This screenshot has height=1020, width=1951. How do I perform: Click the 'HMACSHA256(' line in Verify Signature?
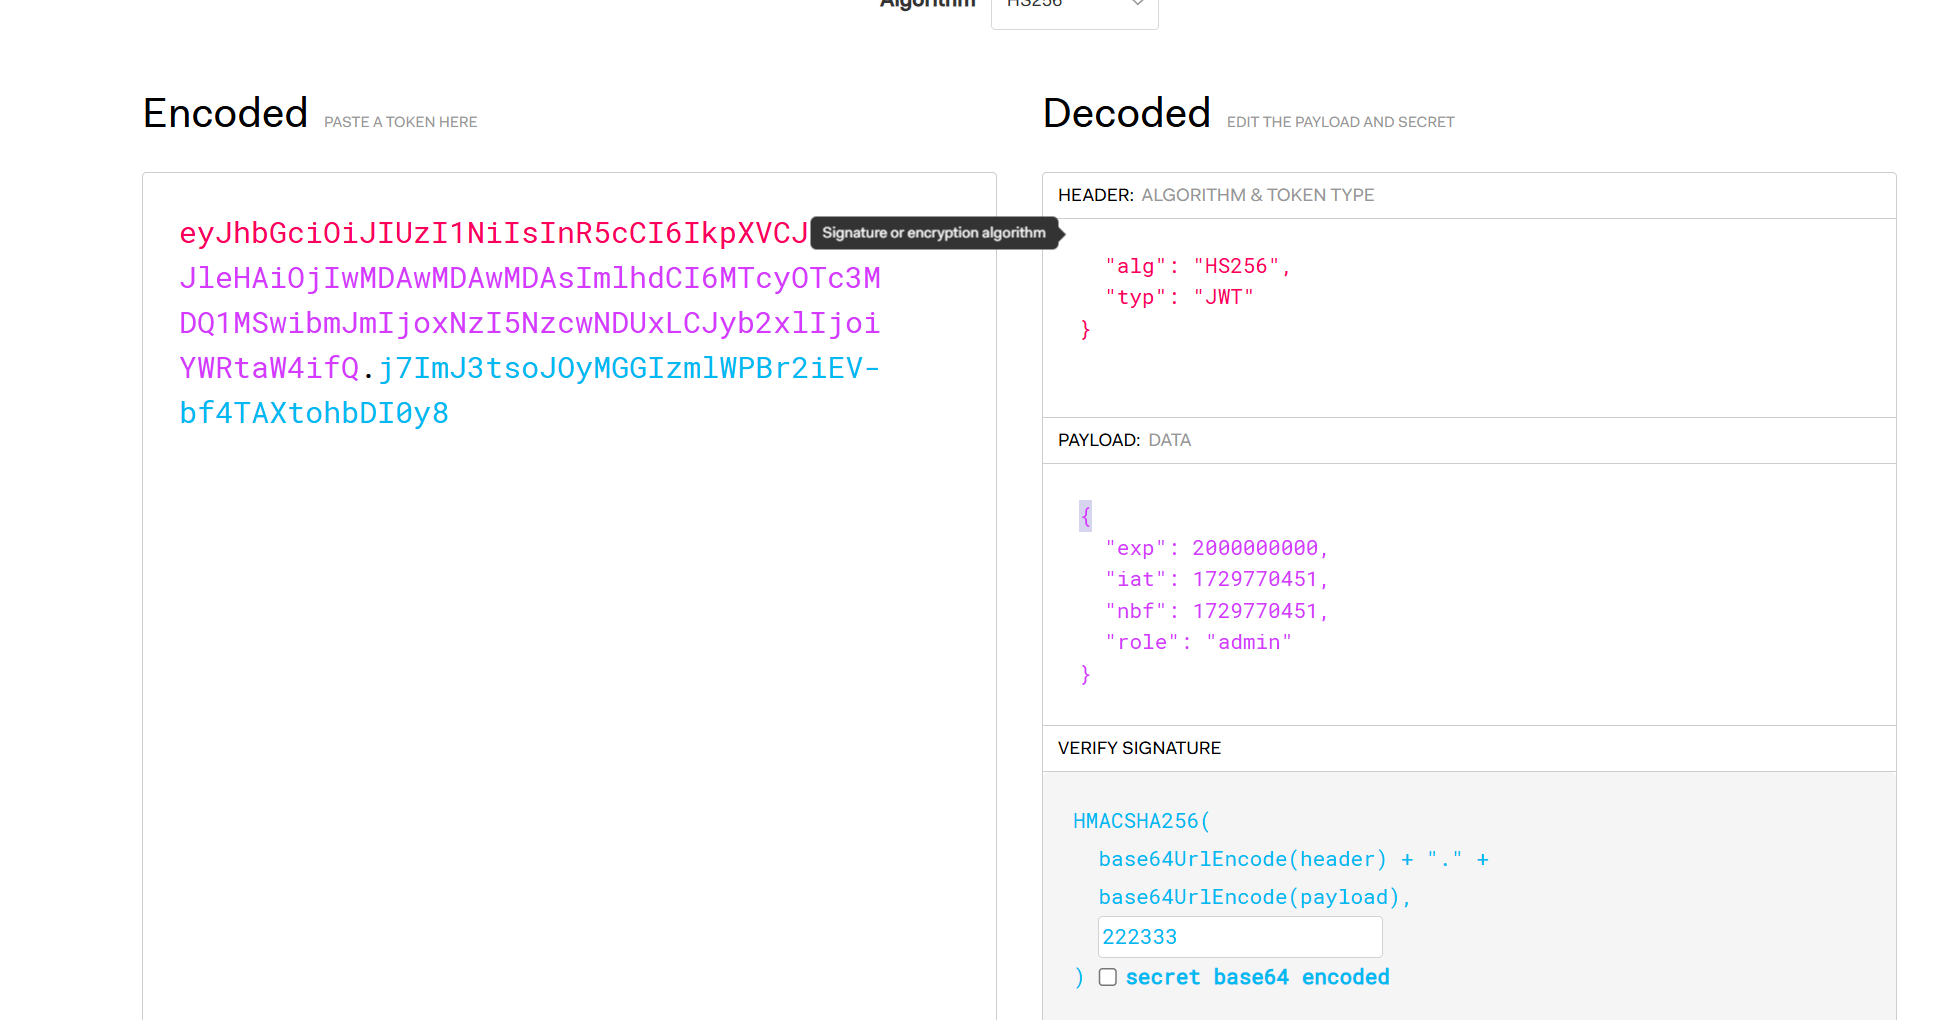[x=1142, y=821]
